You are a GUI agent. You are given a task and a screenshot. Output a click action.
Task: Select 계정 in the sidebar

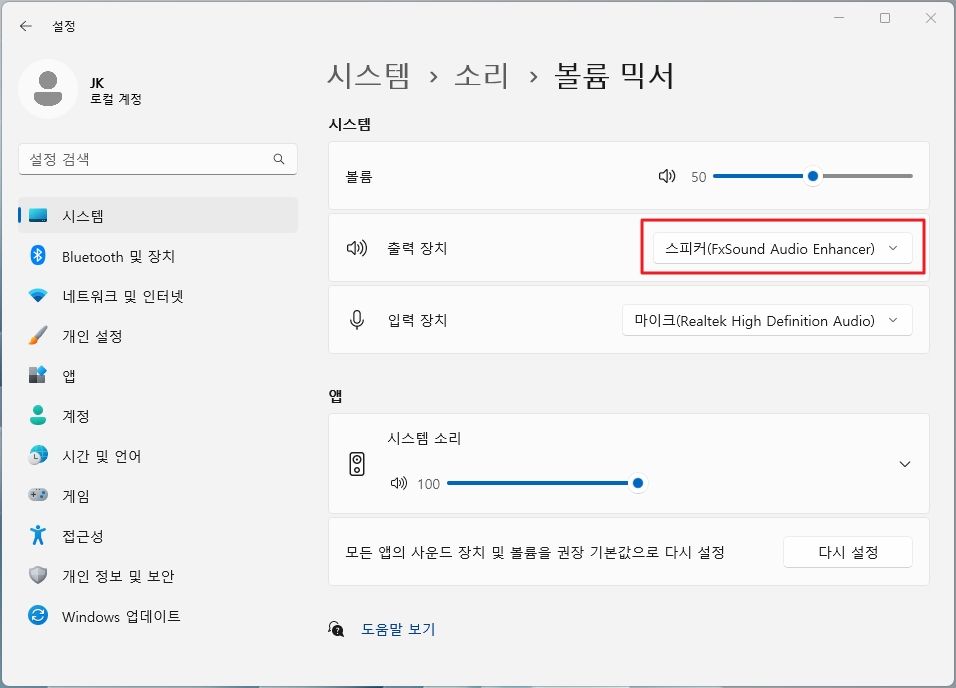pyautogui.click(x=158, y=415)
